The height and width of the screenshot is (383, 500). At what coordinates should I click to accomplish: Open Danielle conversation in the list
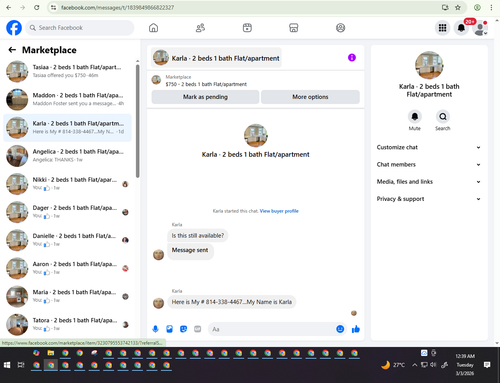coord(67,240)
